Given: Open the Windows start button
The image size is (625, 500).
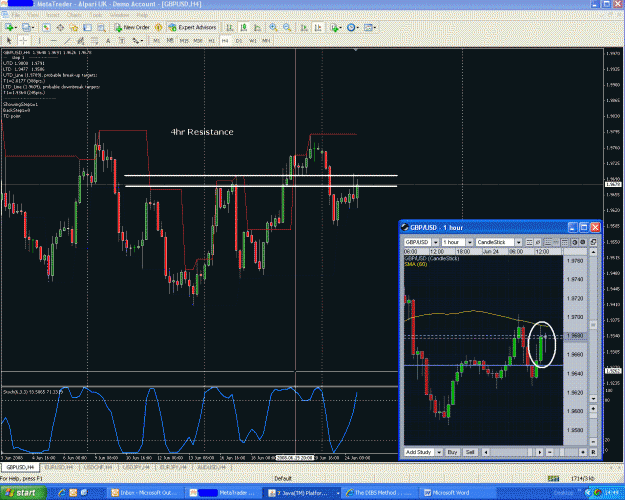Looking at the screenshot, I should click(x=23, y=492).
